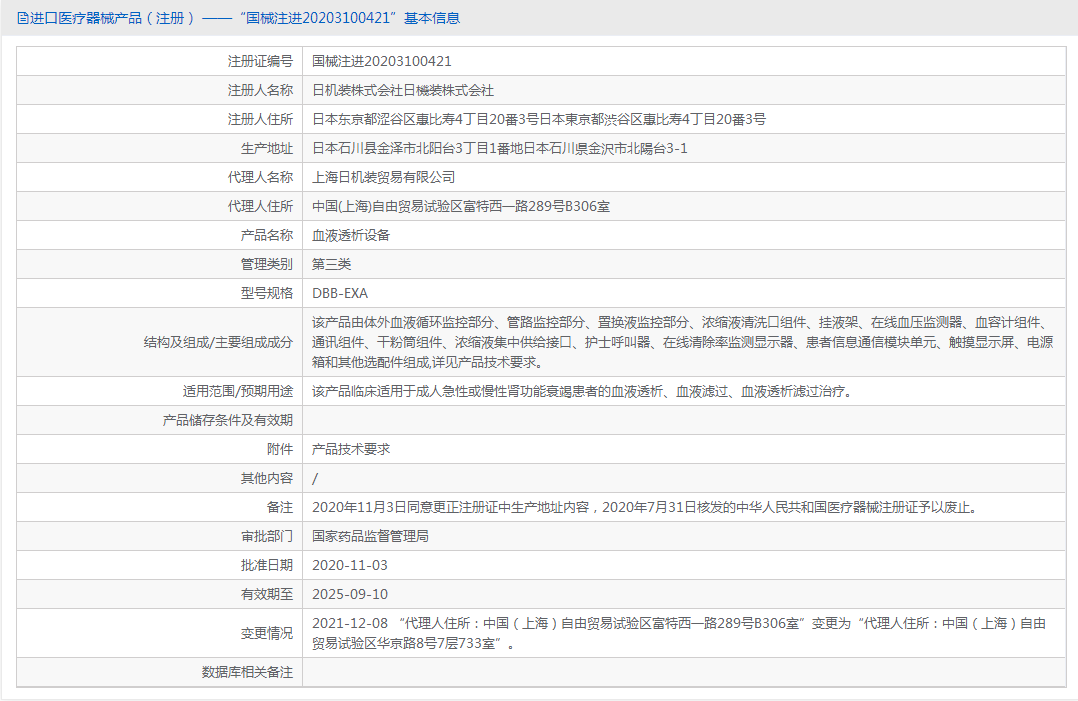Select management class value 第三类

[x=331, y=264]
